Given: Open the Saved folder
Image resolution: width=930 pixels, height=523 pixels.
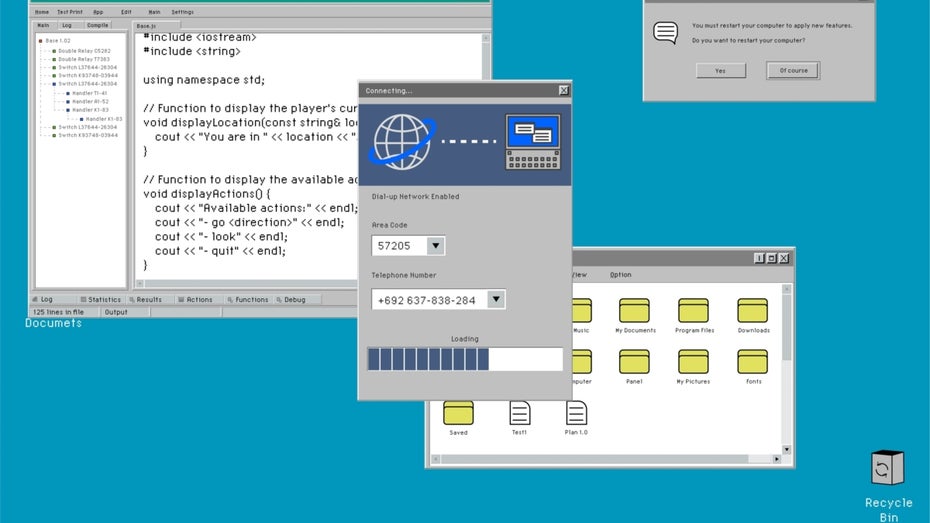Looking at the screenshot, I should (x=458, y=413).
